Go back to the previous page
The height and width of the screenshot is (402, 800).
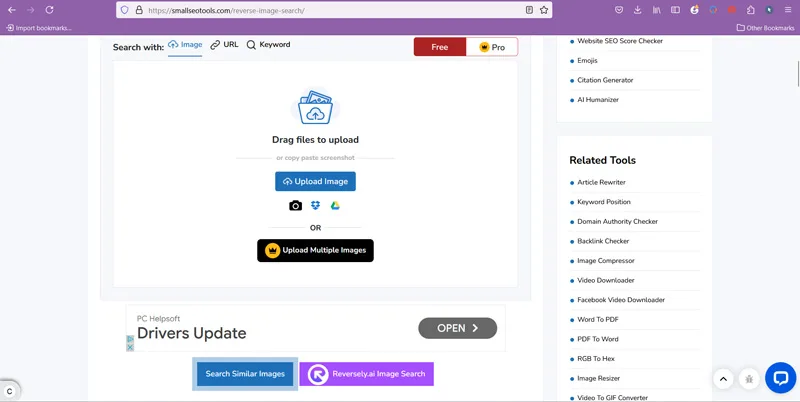point(12,10)
